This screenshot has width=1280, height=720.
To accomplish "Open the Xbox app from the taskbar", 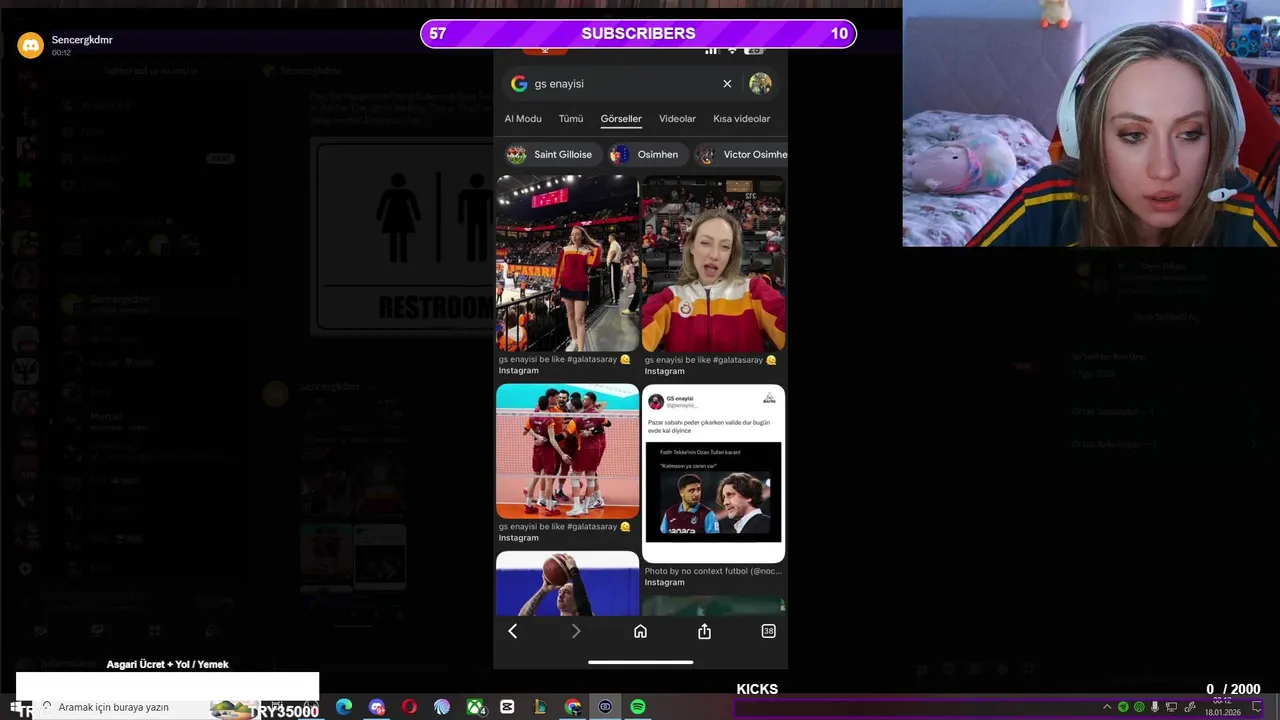I will point(475,707).
